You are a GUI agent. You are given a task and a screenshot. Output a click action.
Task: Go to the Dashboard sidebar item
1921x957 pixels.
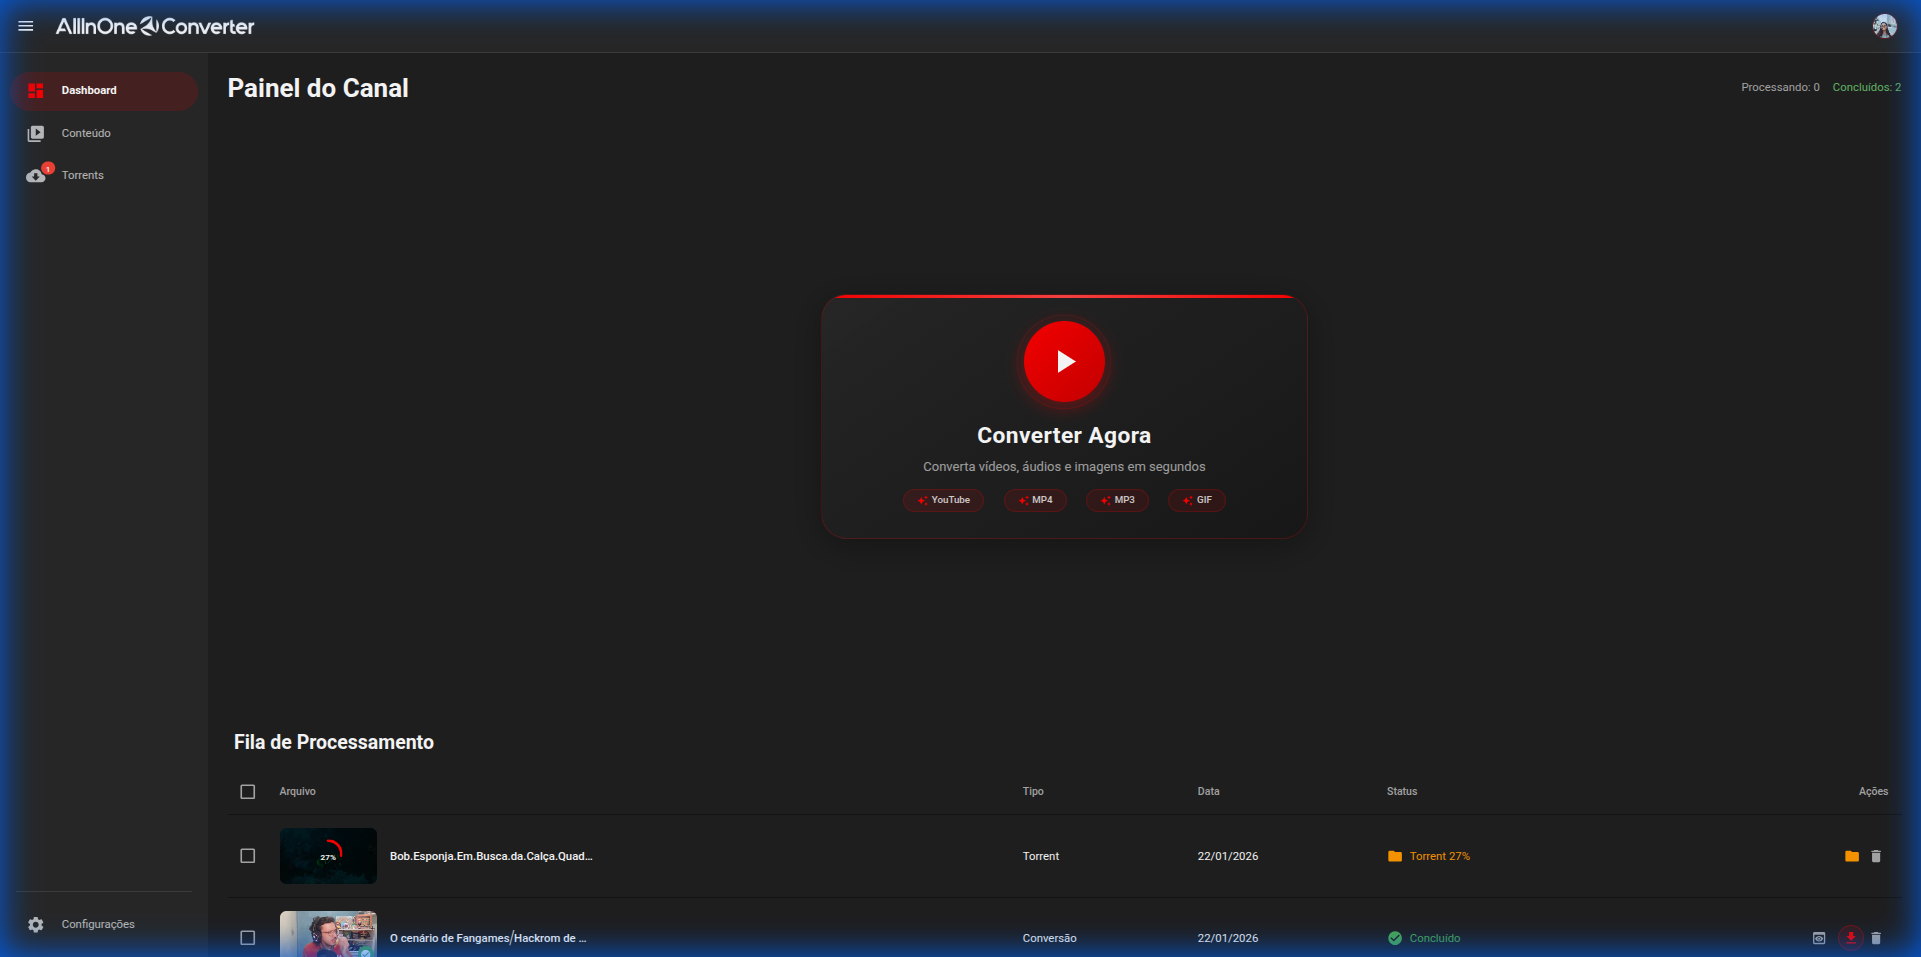click(x=89, y=90)
